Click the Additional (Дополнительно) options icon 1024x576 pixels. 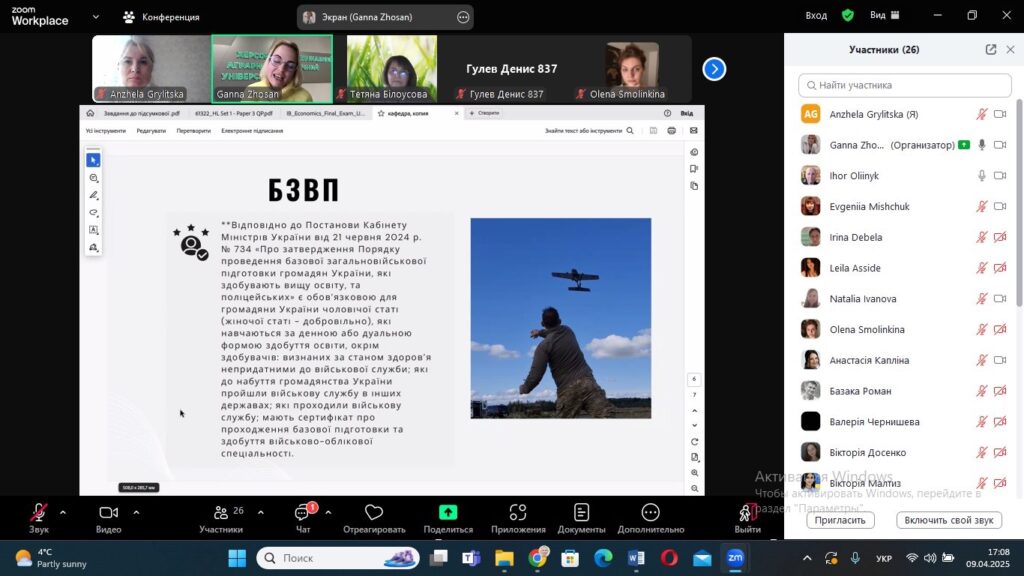650,515
